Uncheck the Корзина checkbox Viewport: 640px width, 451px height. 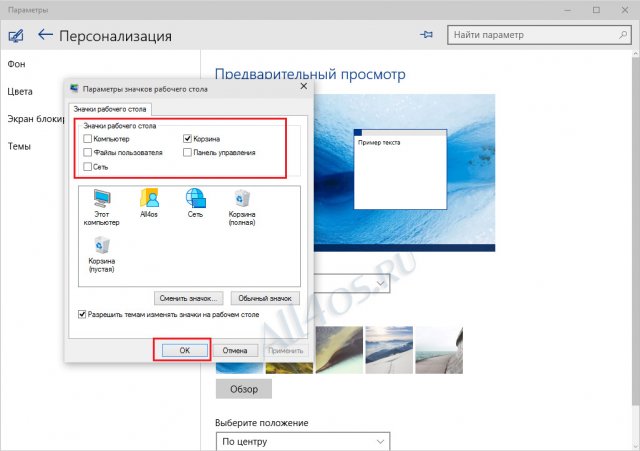pyautogui.click(x=187, y=139)
